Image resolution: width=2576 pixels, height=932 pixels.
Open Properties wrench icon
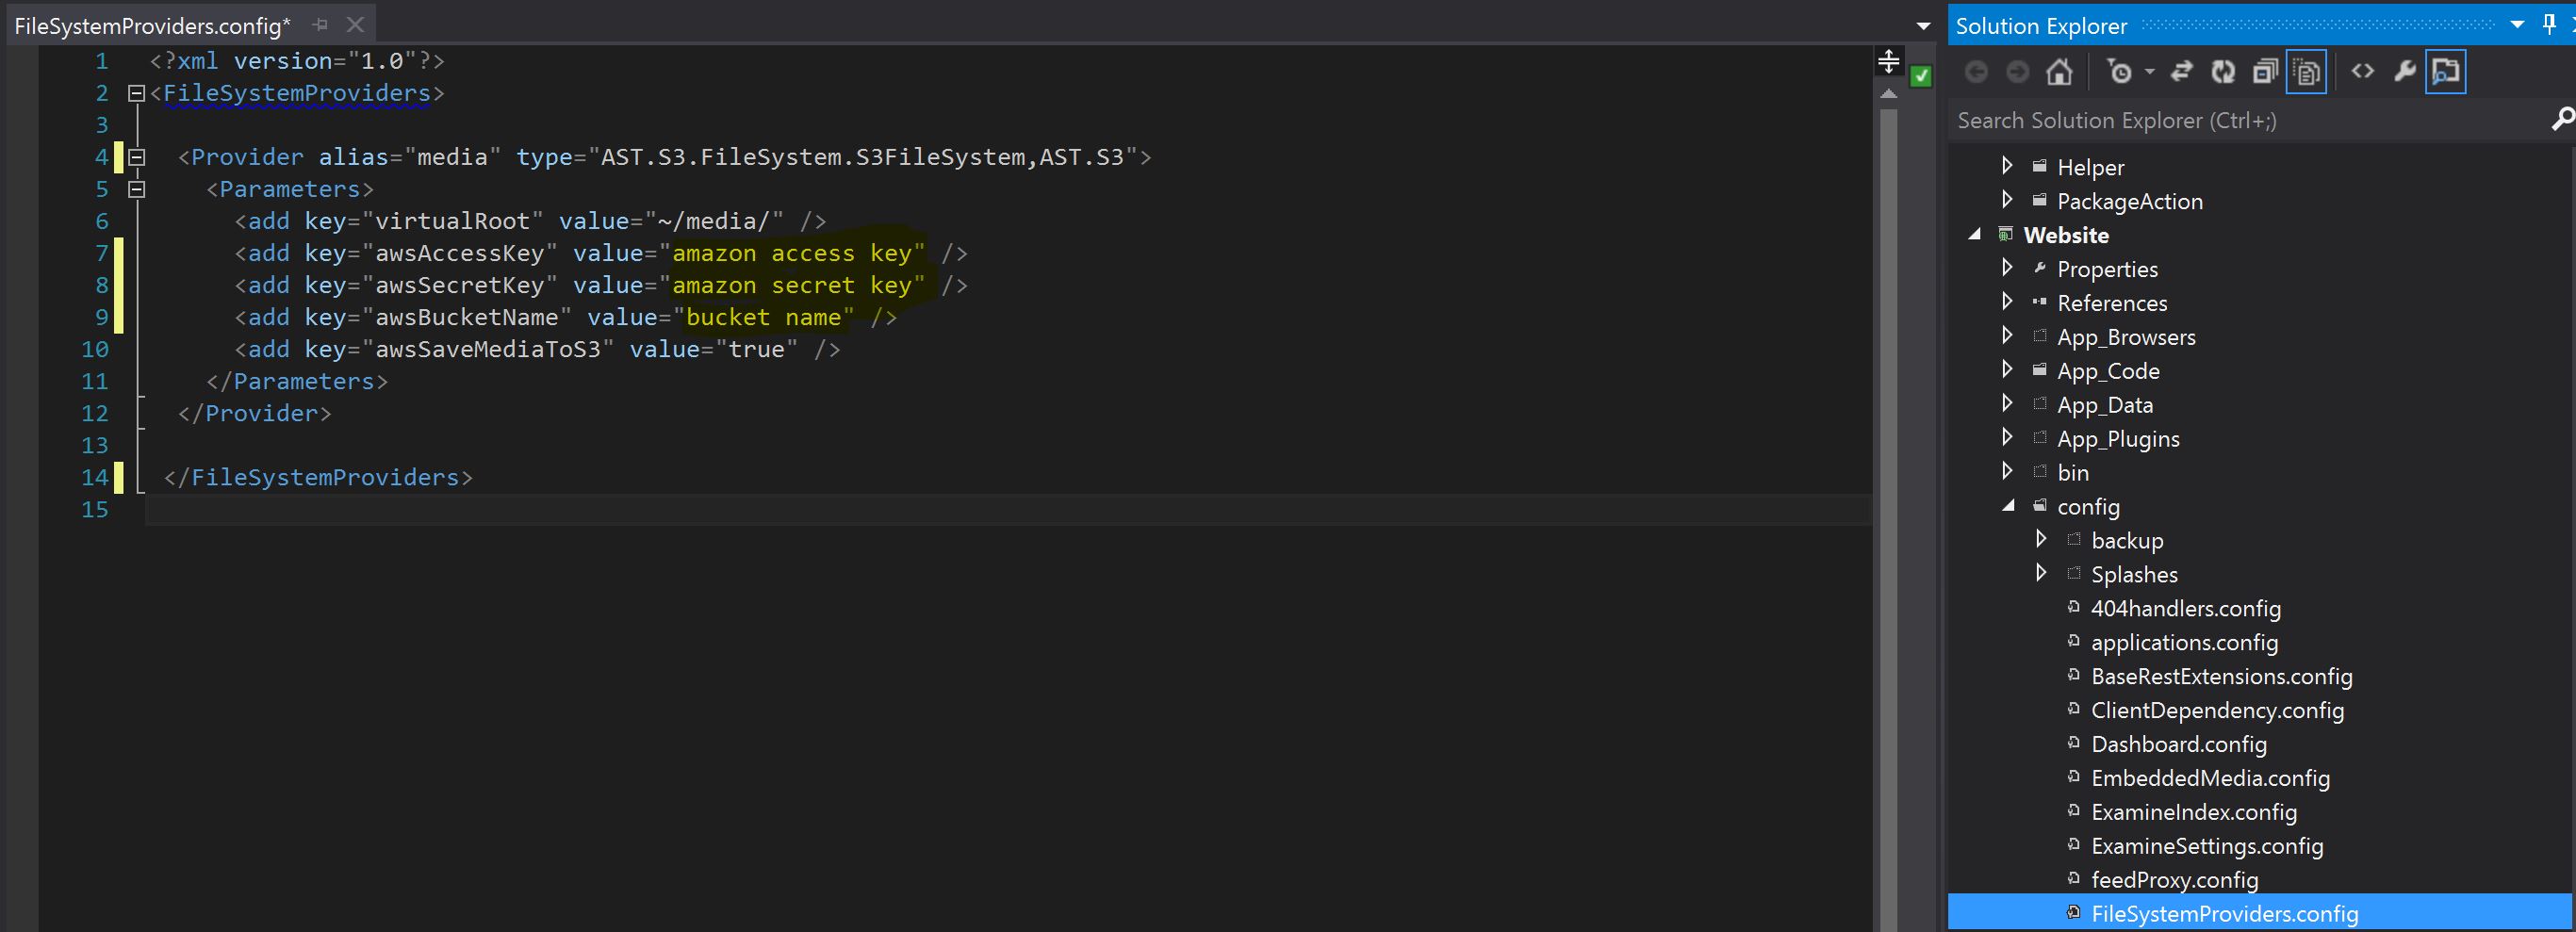coord(2405,71)
